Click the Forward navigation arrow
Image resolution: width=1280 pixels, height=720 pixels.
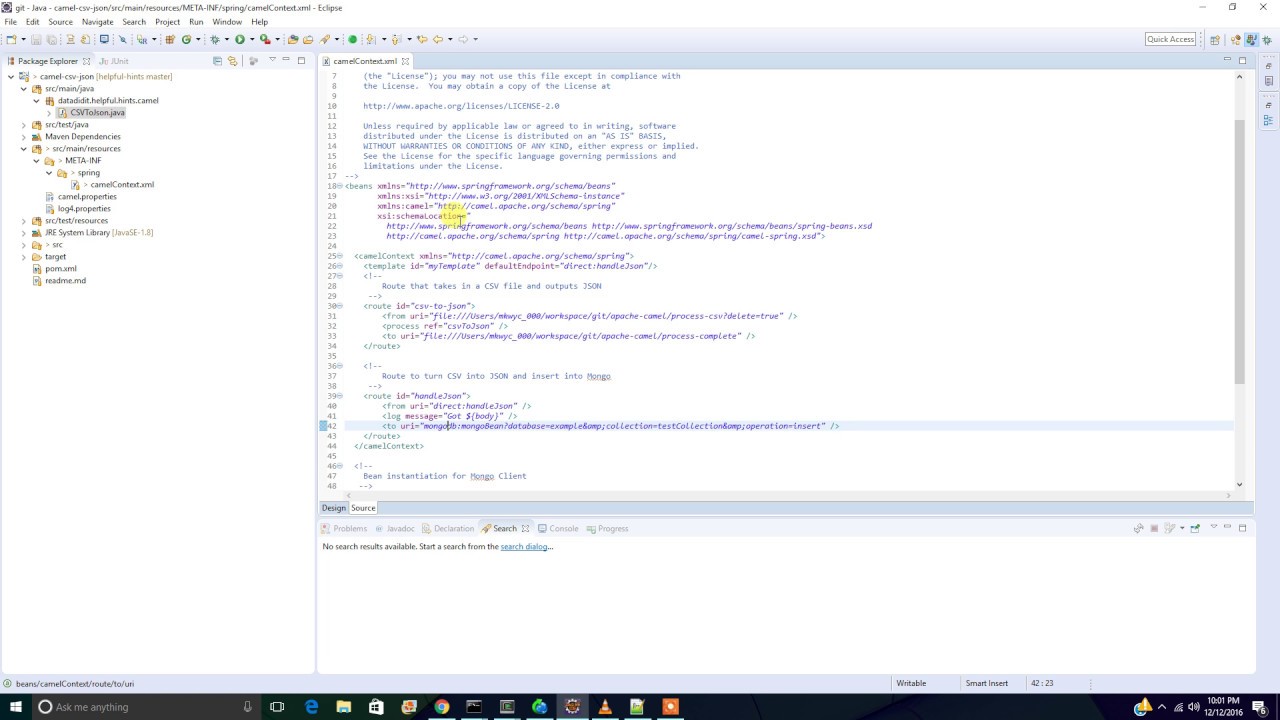463,39
